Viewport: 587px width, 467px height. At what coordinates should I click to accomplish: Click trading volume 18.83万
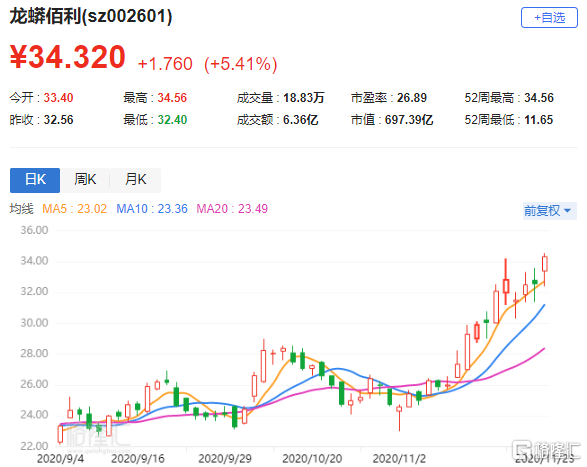pyautogui.click(x=304, y=98)
